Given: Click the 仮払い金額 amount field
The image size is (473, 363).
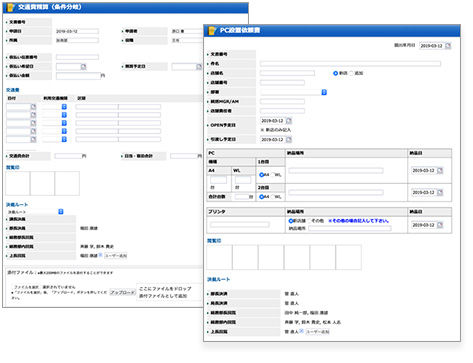Looking at the screenshot, I should [78, 76].
